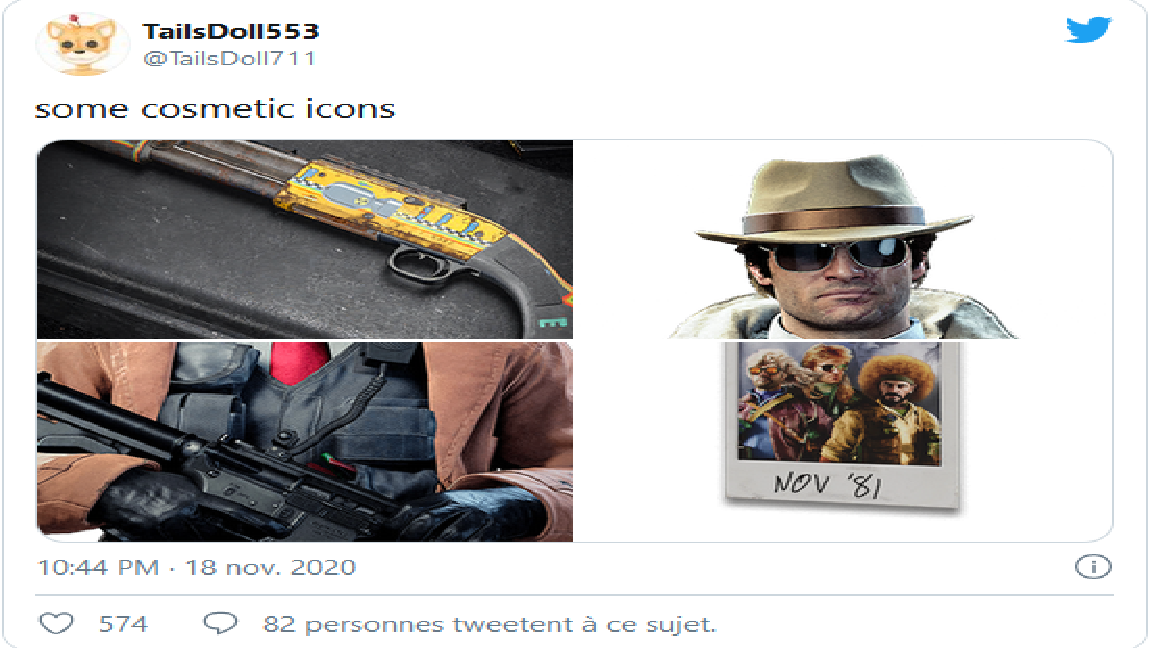Image resolution: width=1152 pixels, height=648 pixels.
Task: Click the 574 likes count
Action: coord(123,624)
